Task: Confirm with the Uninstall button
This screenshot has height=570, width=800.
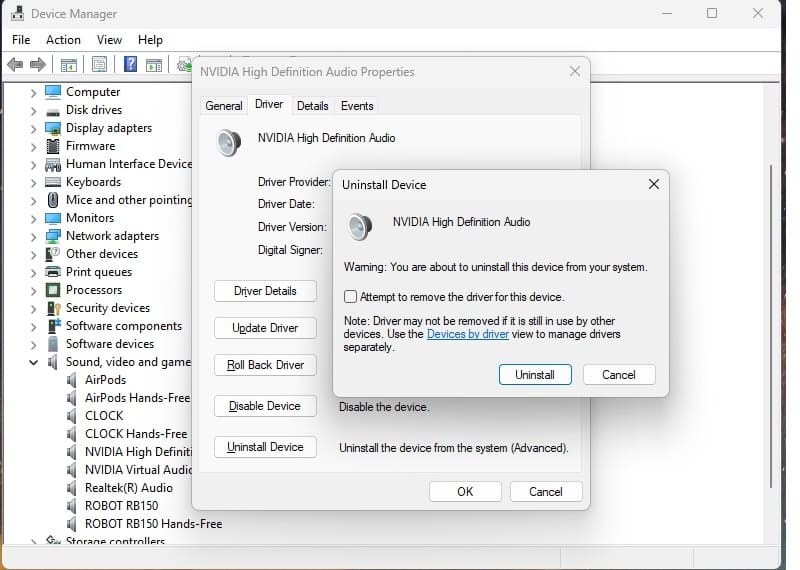Action: (535, 375)
